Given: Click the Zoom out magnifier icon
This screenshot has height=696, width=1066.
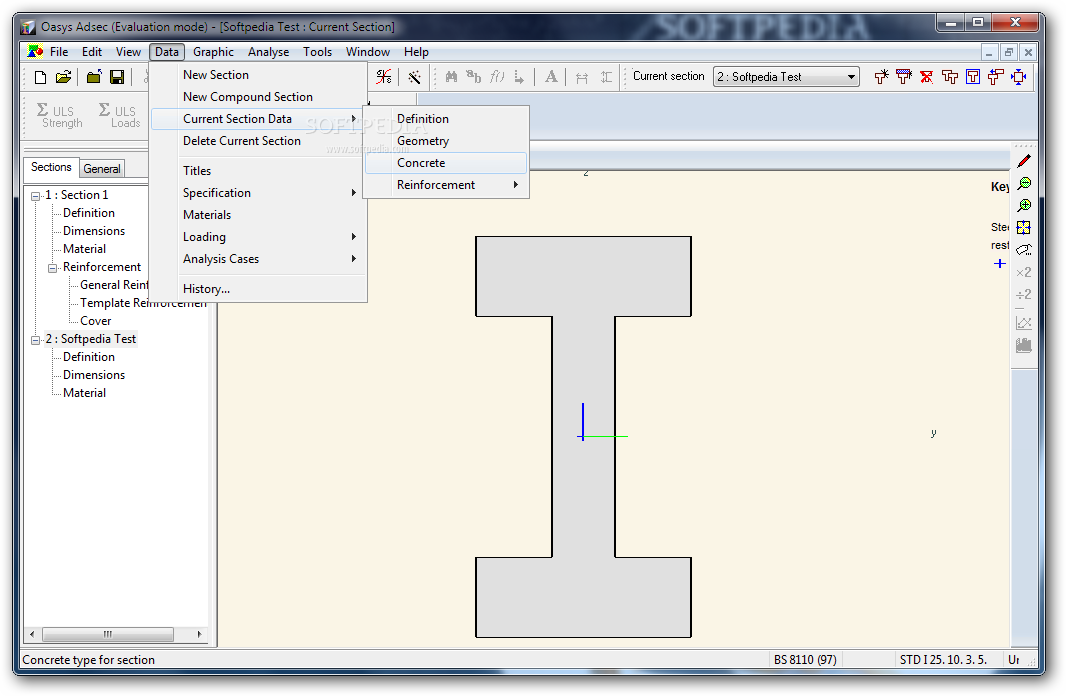Looking at the screenshot, I should (x=1024, y=184).
